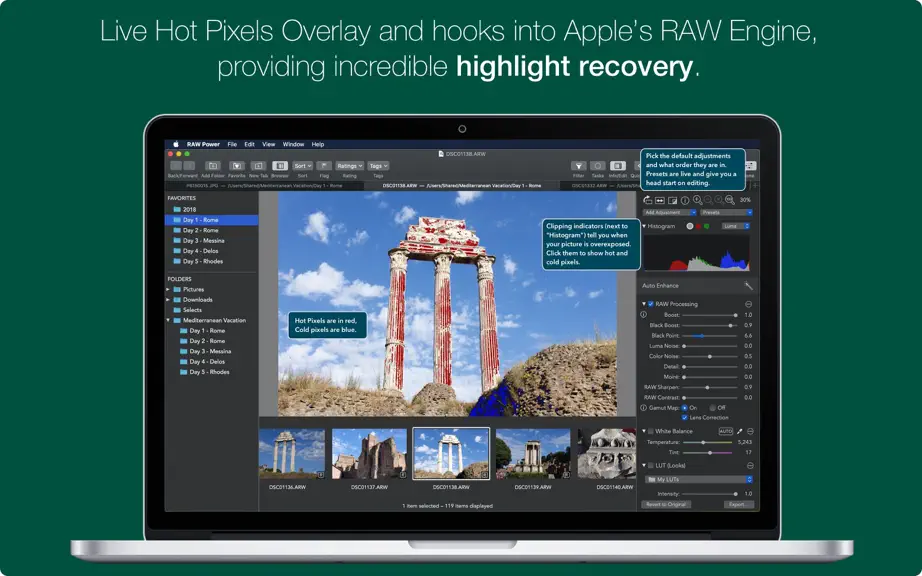Click the Back/Forward toolbar arrows
Image resolution: width=922 pixels, height=576 pixels.
tap(182, 166)
